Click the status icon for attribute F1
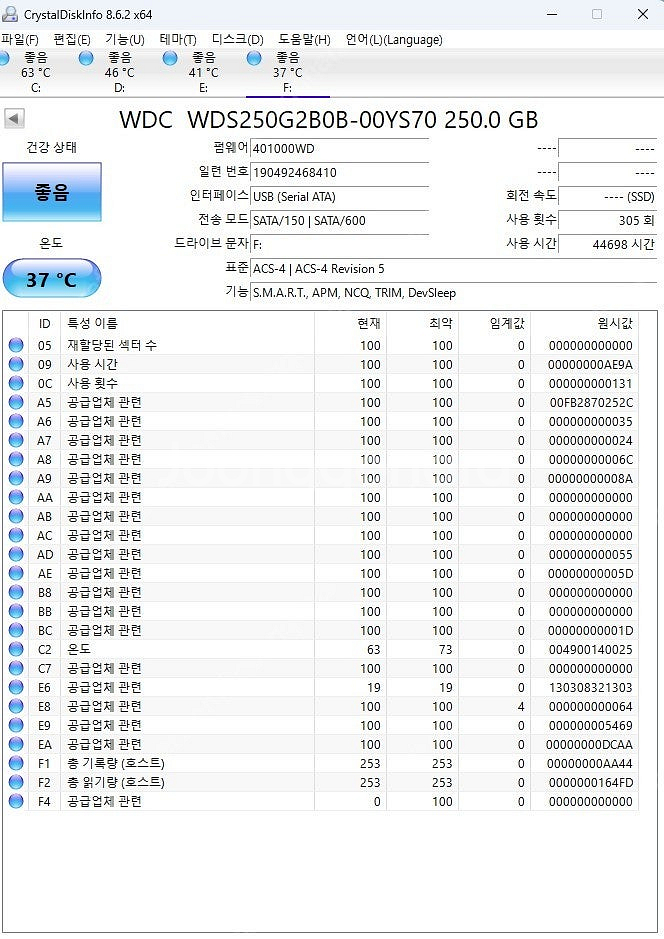Viewport: 664px width, 939px height. tap(16, 764)
